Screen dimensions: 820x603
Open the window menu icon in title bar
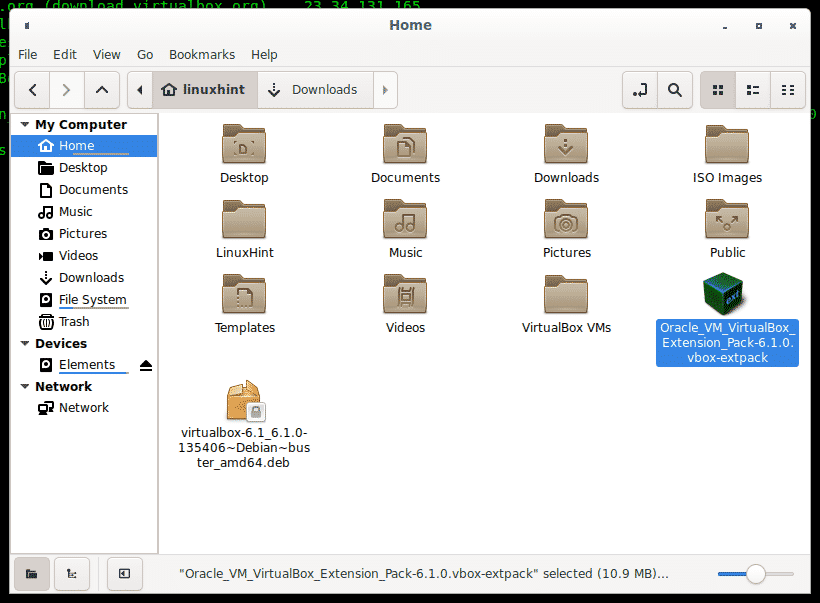click(27, 26)
